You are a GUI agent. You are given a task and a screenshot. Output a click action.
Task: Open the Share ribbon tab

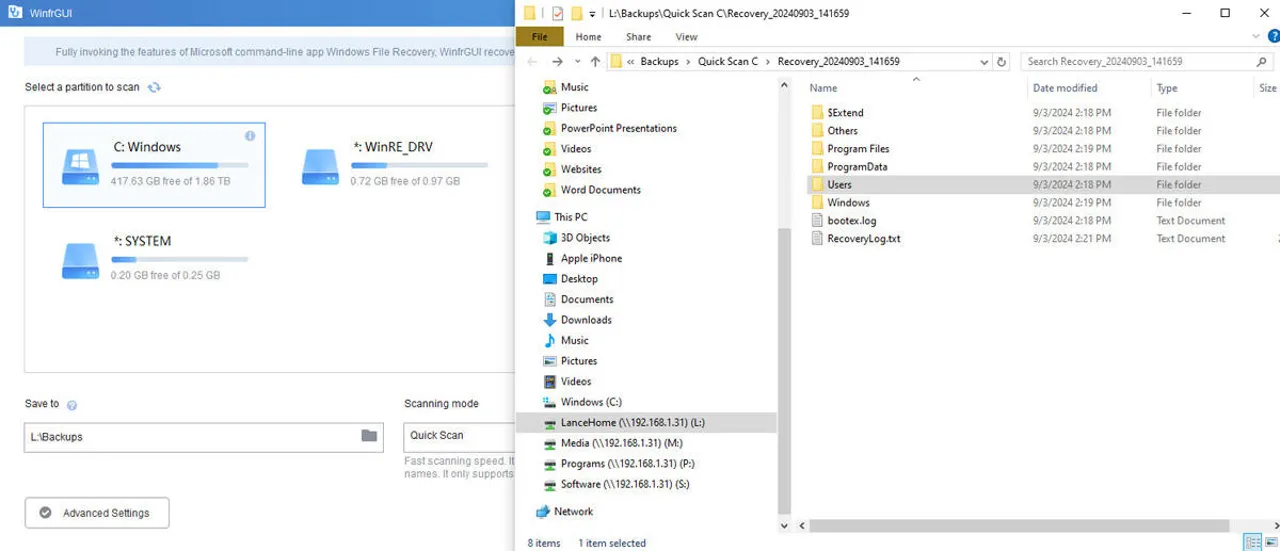click(x=638, y=37)
